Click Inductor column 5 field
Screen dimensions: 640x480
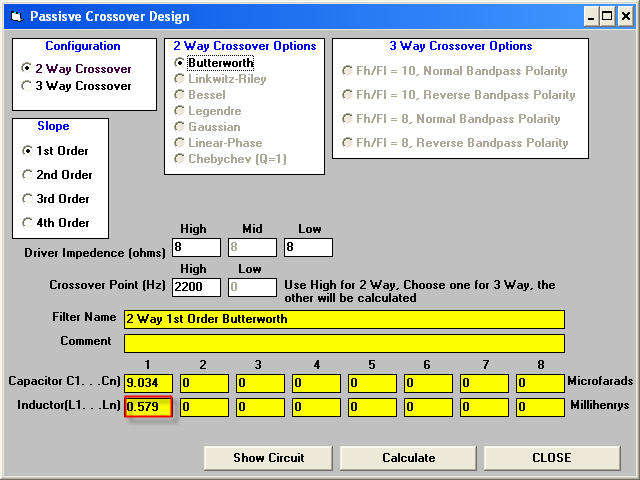(x=372, y=407)
